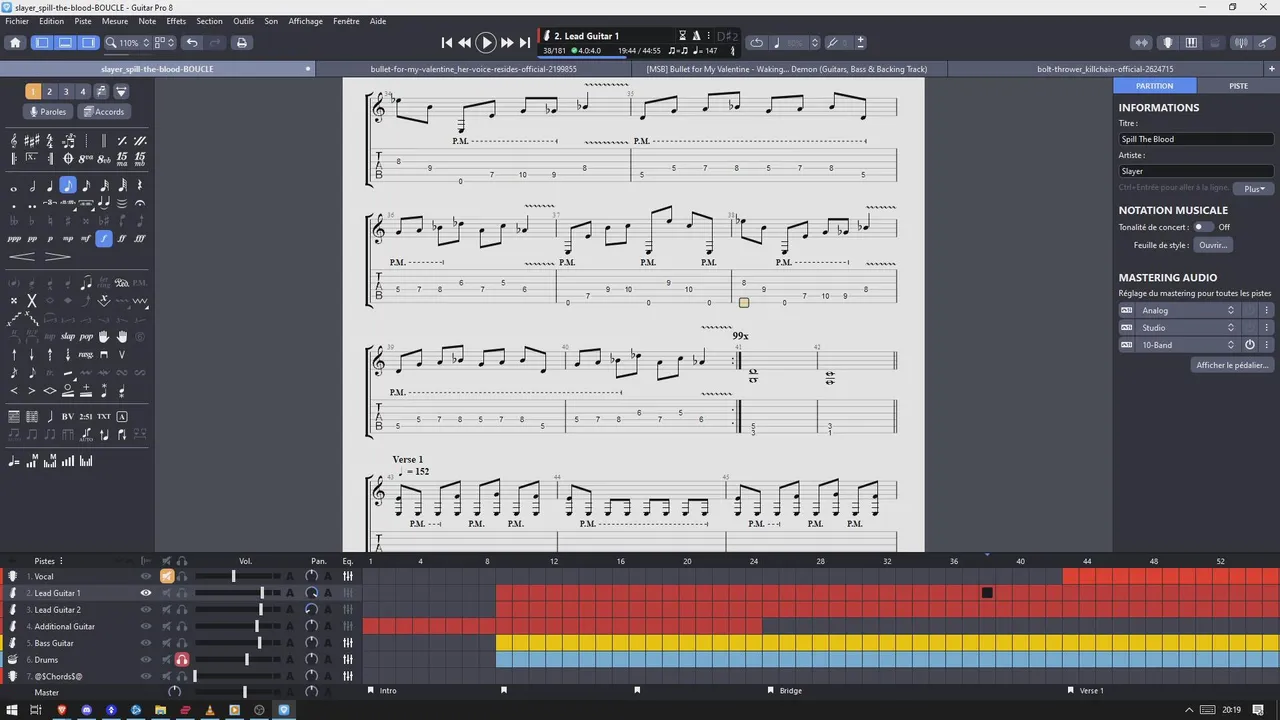This screenshot has height=720, width=1280.
Task: Open the Piste menu
Action: 83,21
